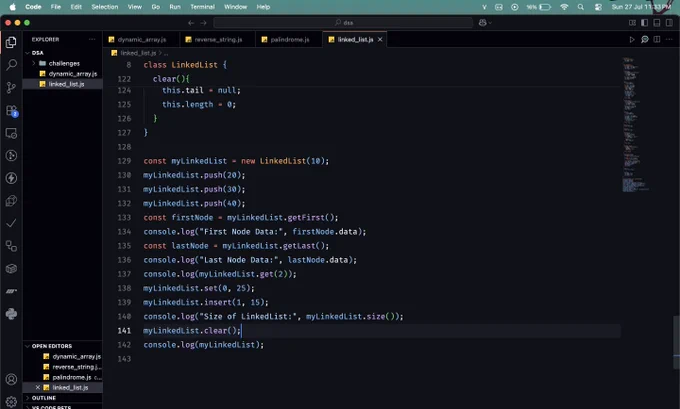This screenshot has height=409, width=680.
Task: Open the macOS Wi-Fi status icon
Action: tap(564, 7)
